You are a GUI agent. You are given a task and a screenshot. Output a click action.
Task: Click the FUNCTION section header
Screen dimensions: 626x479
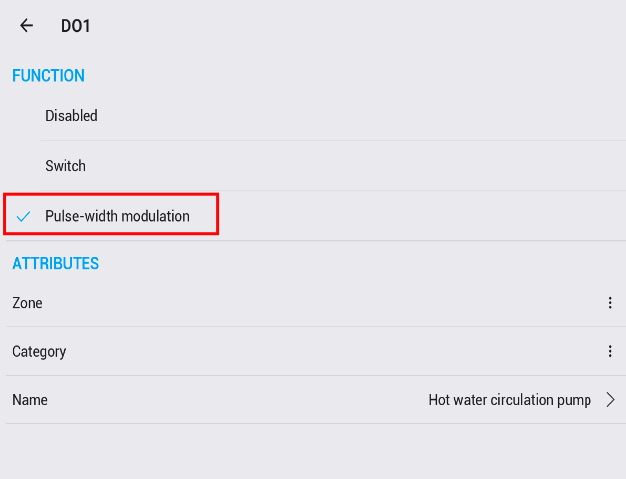coord(48,76)
